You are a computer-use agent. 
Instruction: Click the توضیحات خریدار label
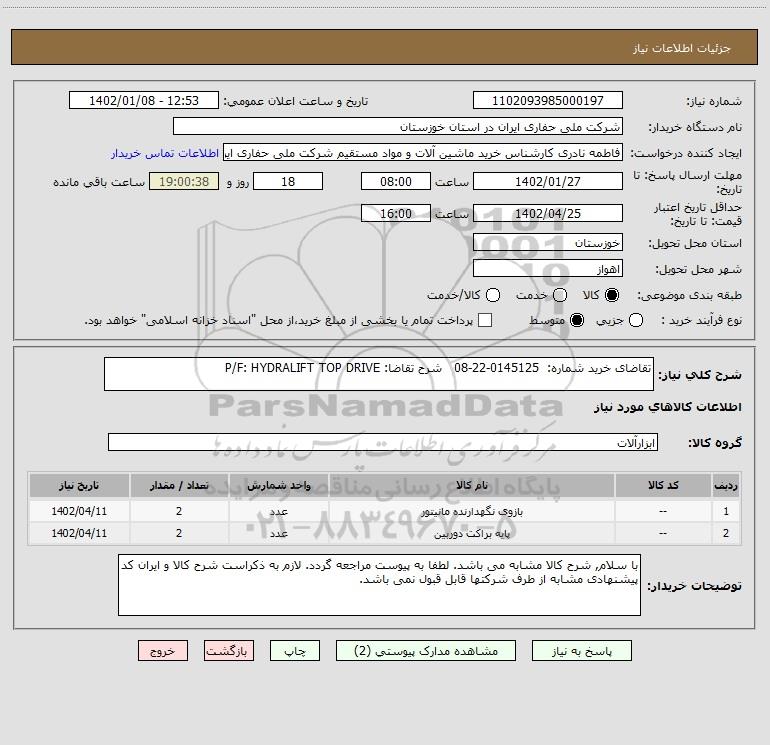pyautogui.click(x=694, y=586)
